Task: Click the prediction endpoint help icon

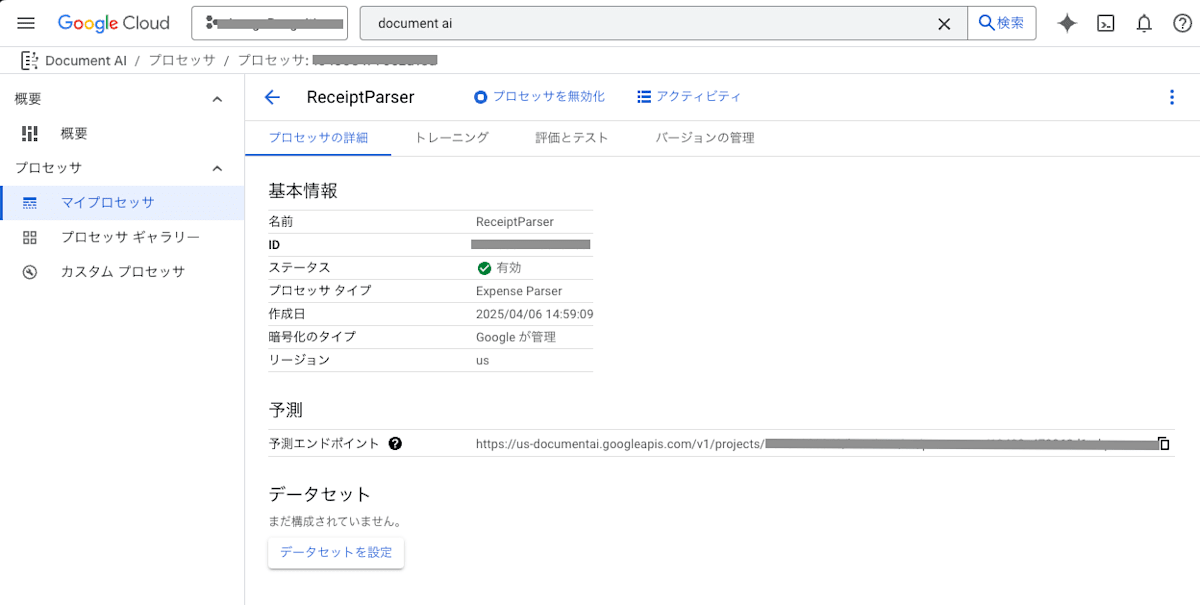Action: point(395,443)
